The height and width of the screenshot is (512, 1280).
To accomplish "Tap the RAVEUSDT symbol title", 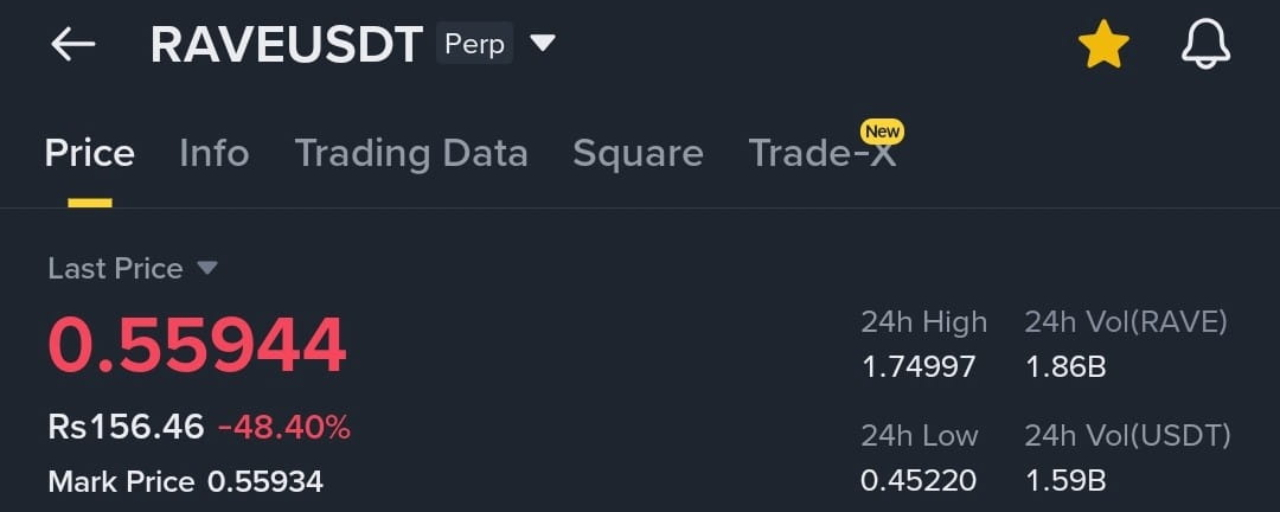I will click(x=286, y=46).
